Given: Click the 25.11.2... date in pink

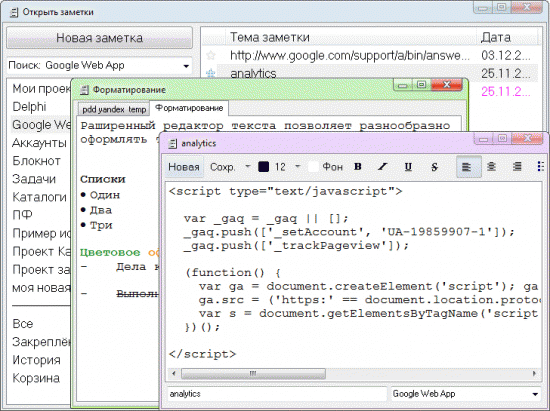Looking at the screenshot, I should pos(505,92).
